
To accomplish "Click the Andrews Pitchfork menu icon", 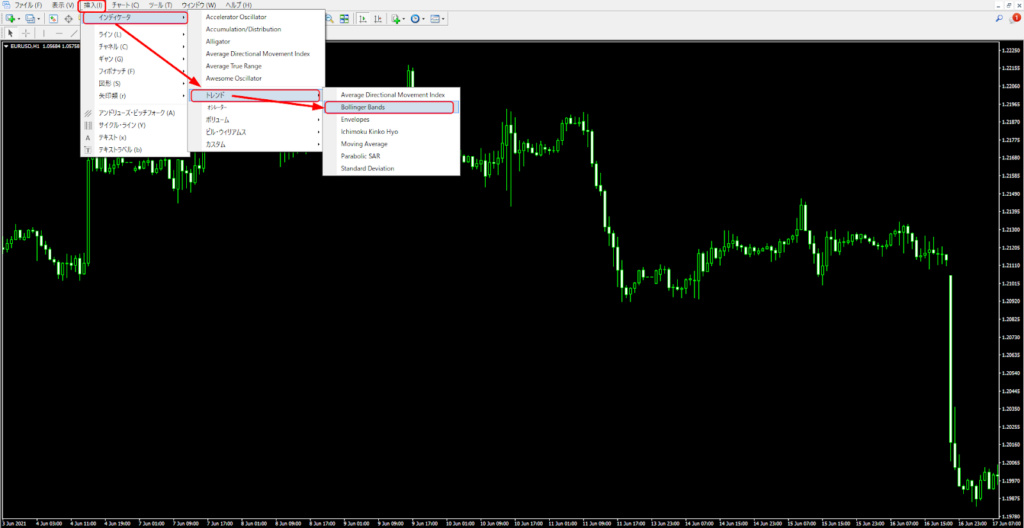I will [88, 113].
